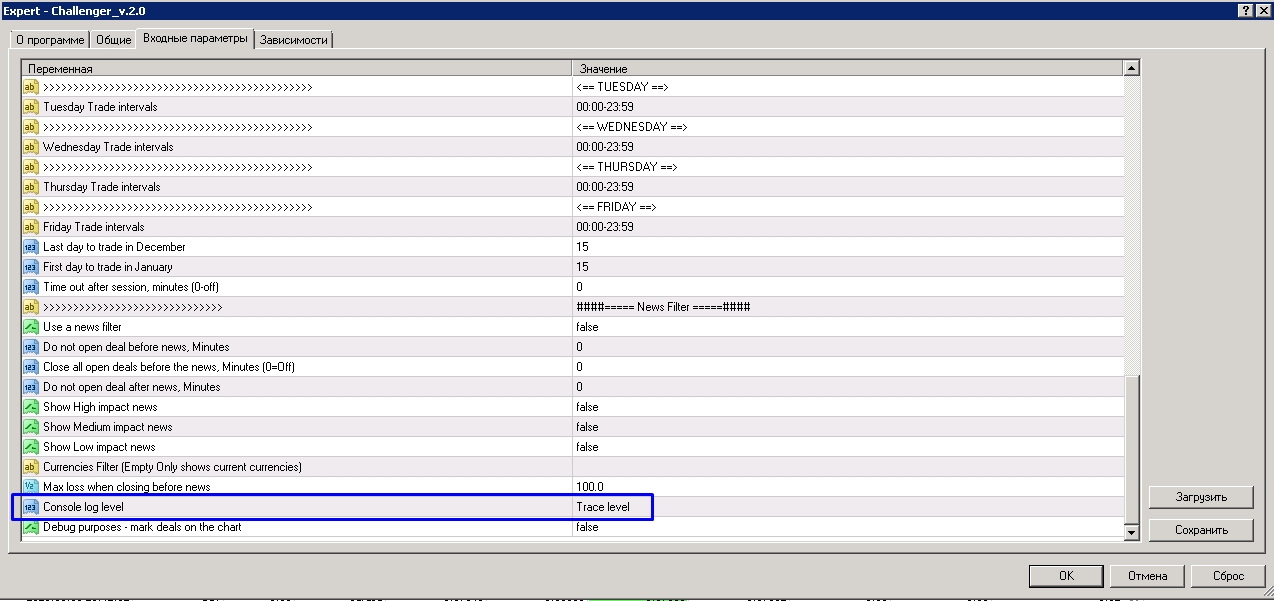Click the boolean icon next to Show Medium impact news
Viewport: 1274px width, 601px height.
pos(30,427)
